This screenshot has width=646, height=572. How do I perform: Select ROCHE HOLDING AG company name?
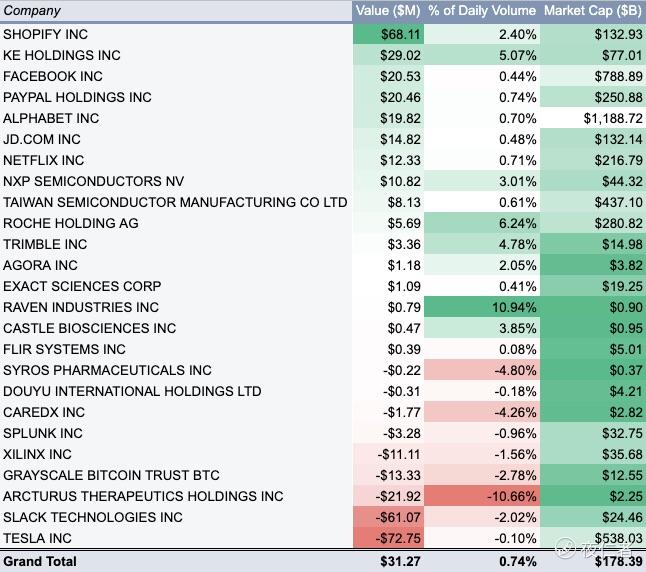point(71,223)
